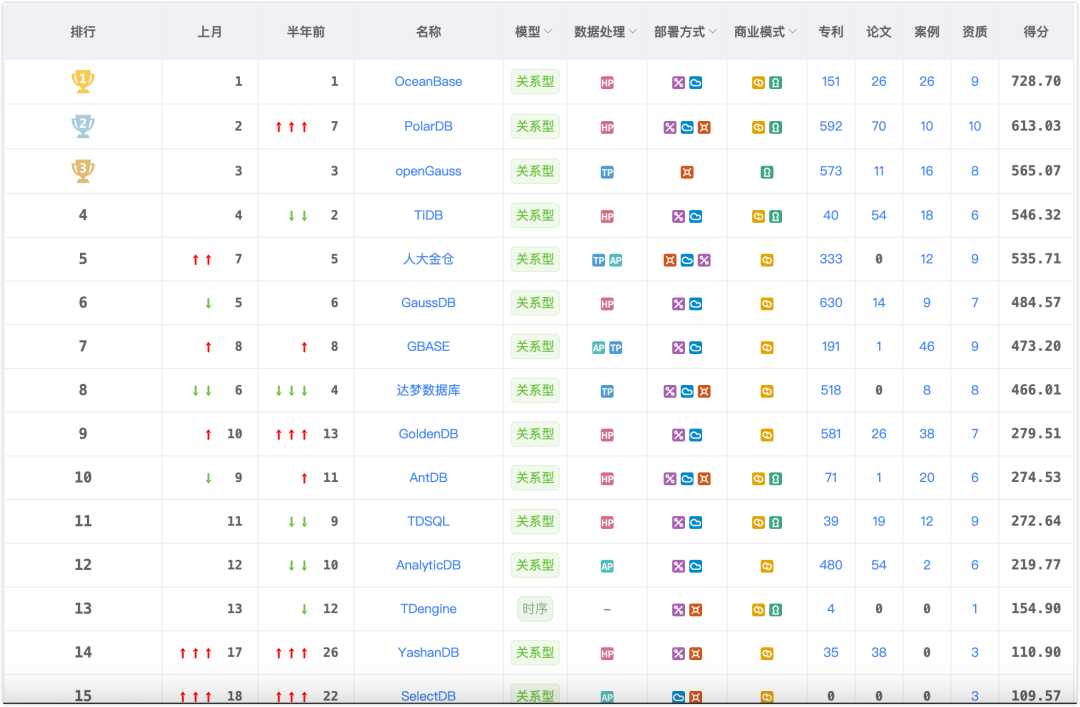This screenshot has height=707, width=1080.
Task: Open the 商业模式 column filter dropdown
Action: coord(793,32)
